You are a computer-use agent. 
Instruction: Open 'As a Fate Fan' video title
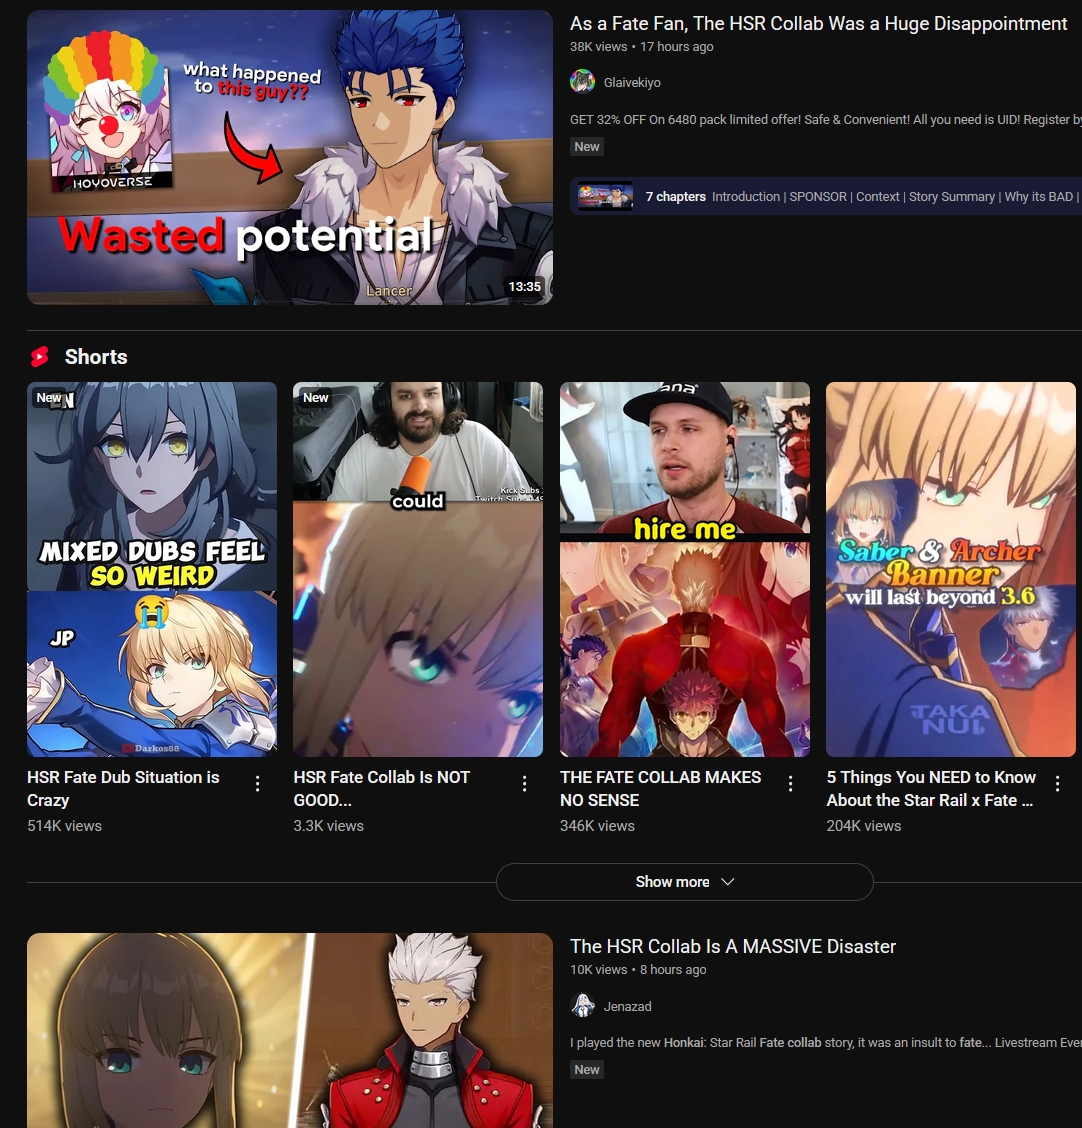pyautogui.click(x=818, y=24)
